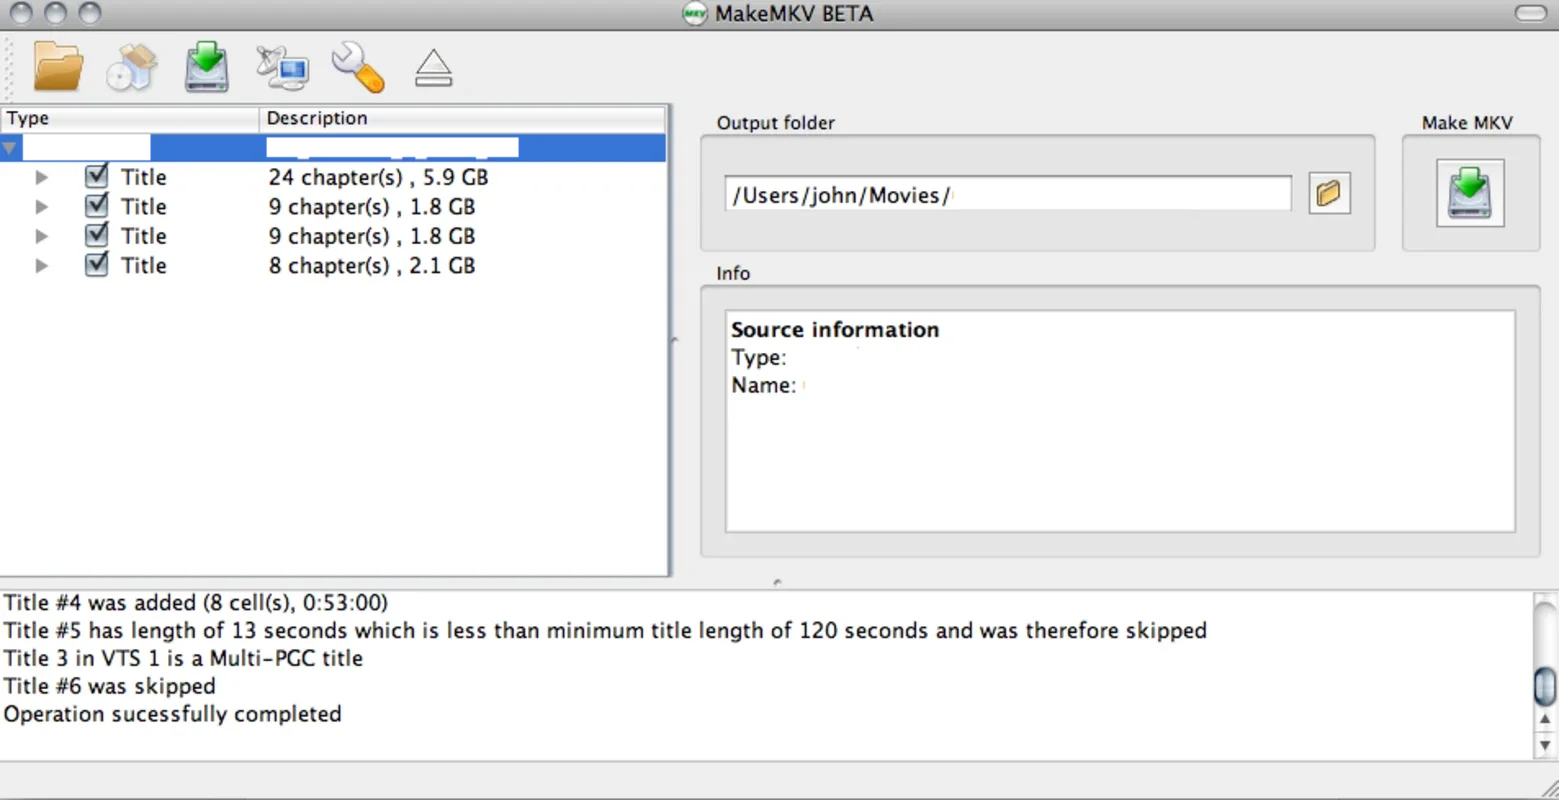Click the toolbar toggle pill in the title bar
Image resolution: width=1559 pixels, height=800 pixels.
coord(1530,13)
